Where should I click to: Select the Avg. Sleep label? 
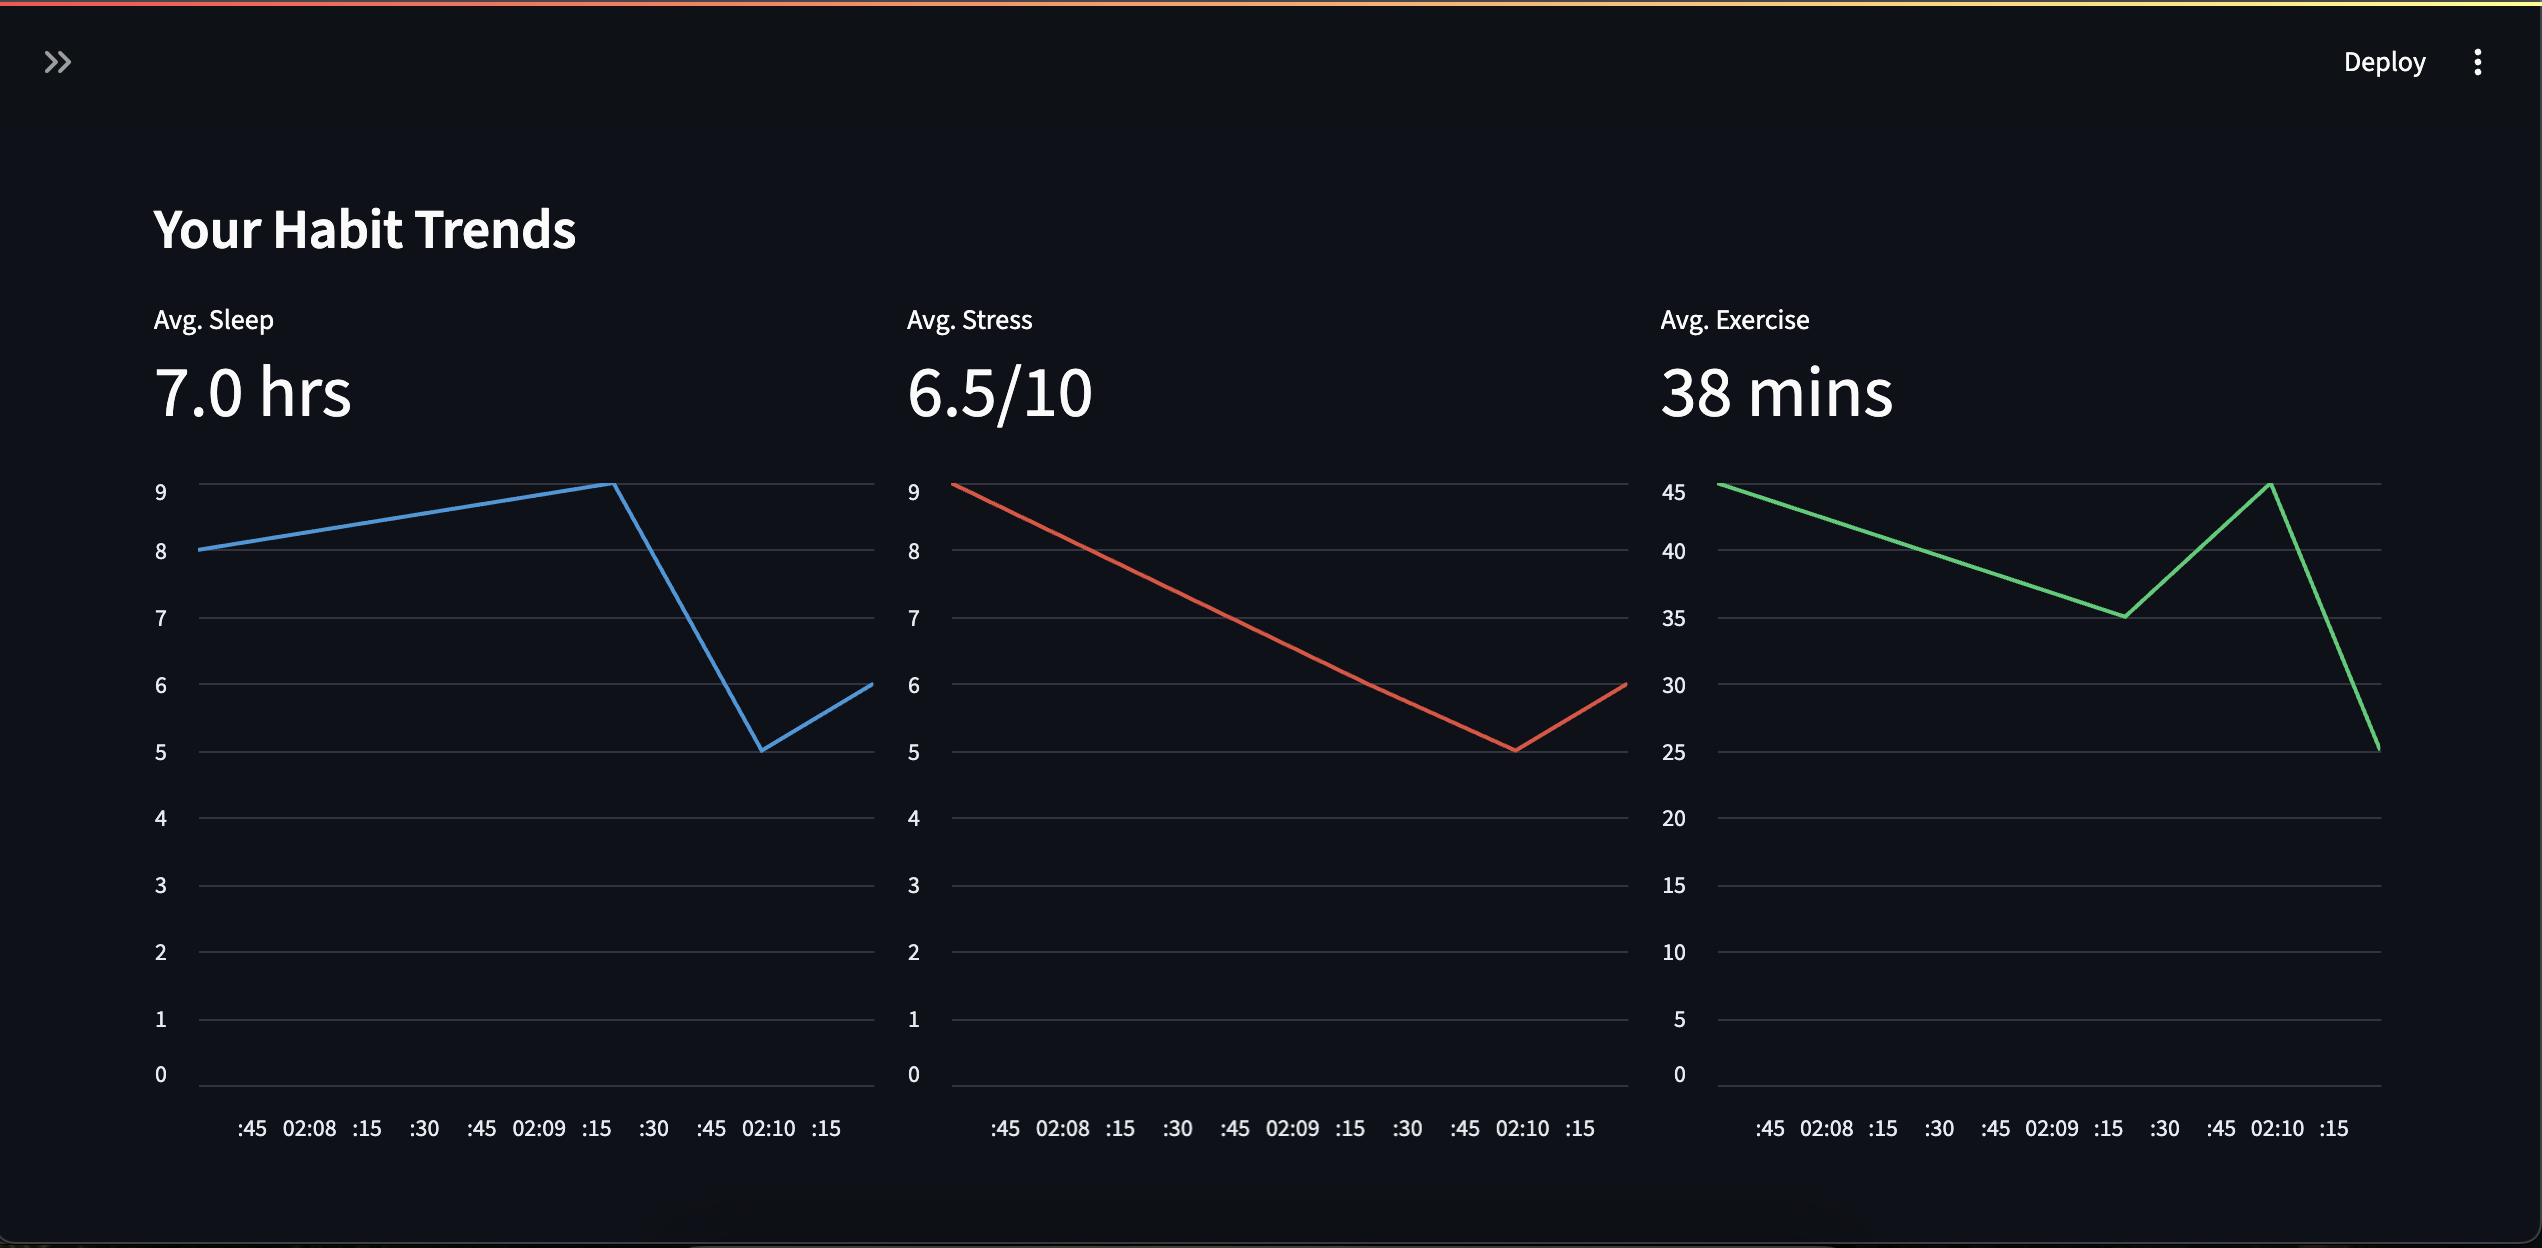[213, 320]
